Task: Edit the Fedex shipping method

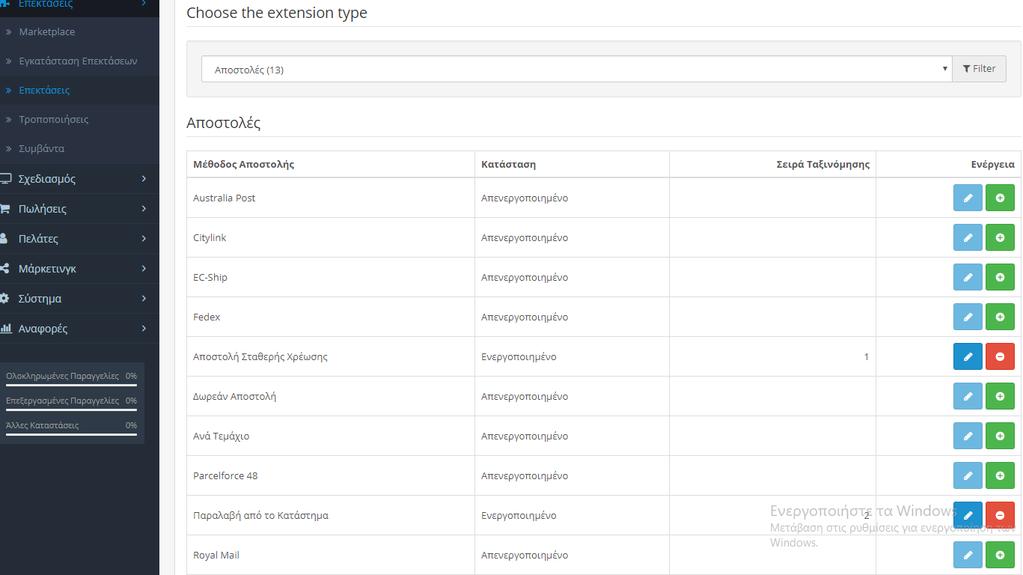Action: pyautogui.click(x=967, y=317)
